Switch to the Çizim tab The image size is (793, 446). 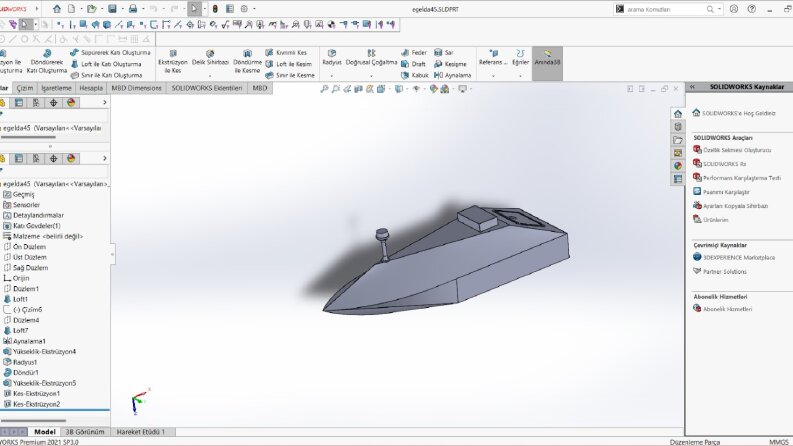pos(25,88)
